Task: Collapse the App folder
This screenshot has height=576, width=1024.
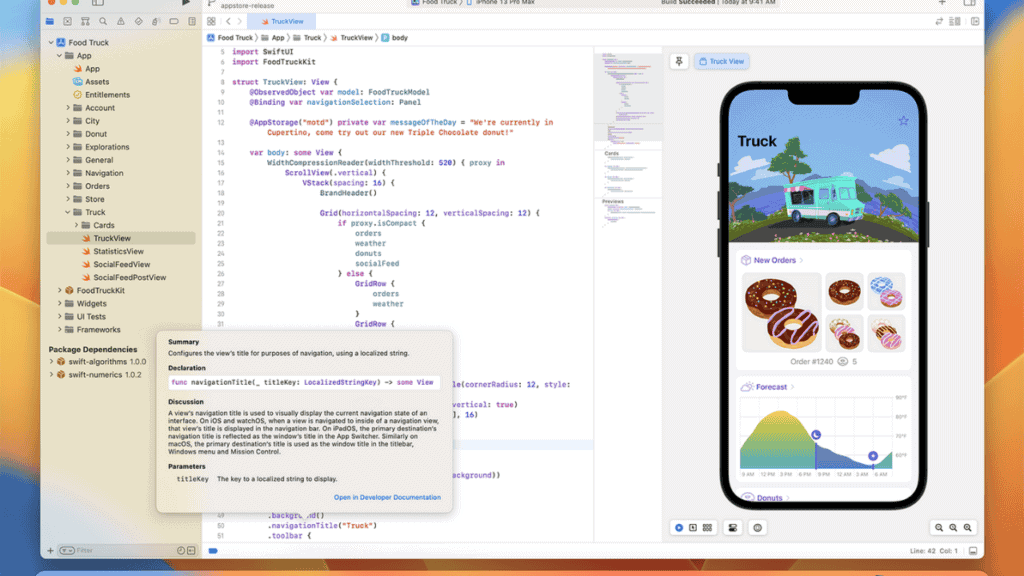Action: (x=59, y=56)
